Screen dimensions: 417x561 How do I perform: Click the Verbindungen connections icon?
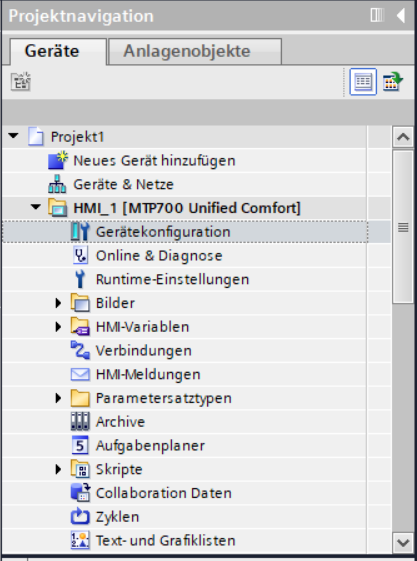point(80,350)
